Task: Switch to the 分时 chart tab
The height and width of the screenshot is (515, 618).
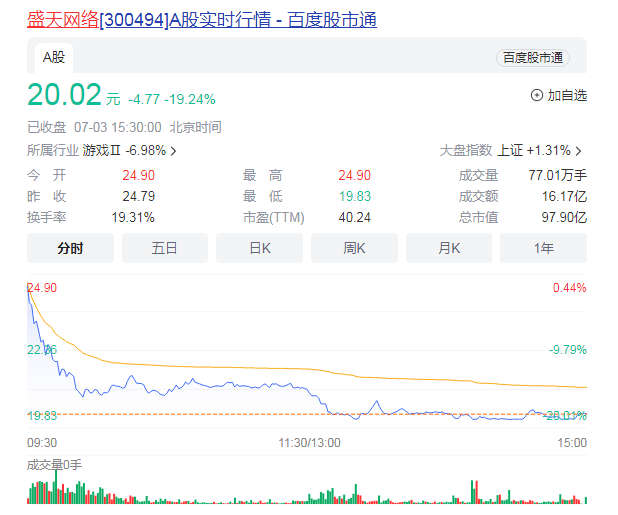Action: (70, 247)
